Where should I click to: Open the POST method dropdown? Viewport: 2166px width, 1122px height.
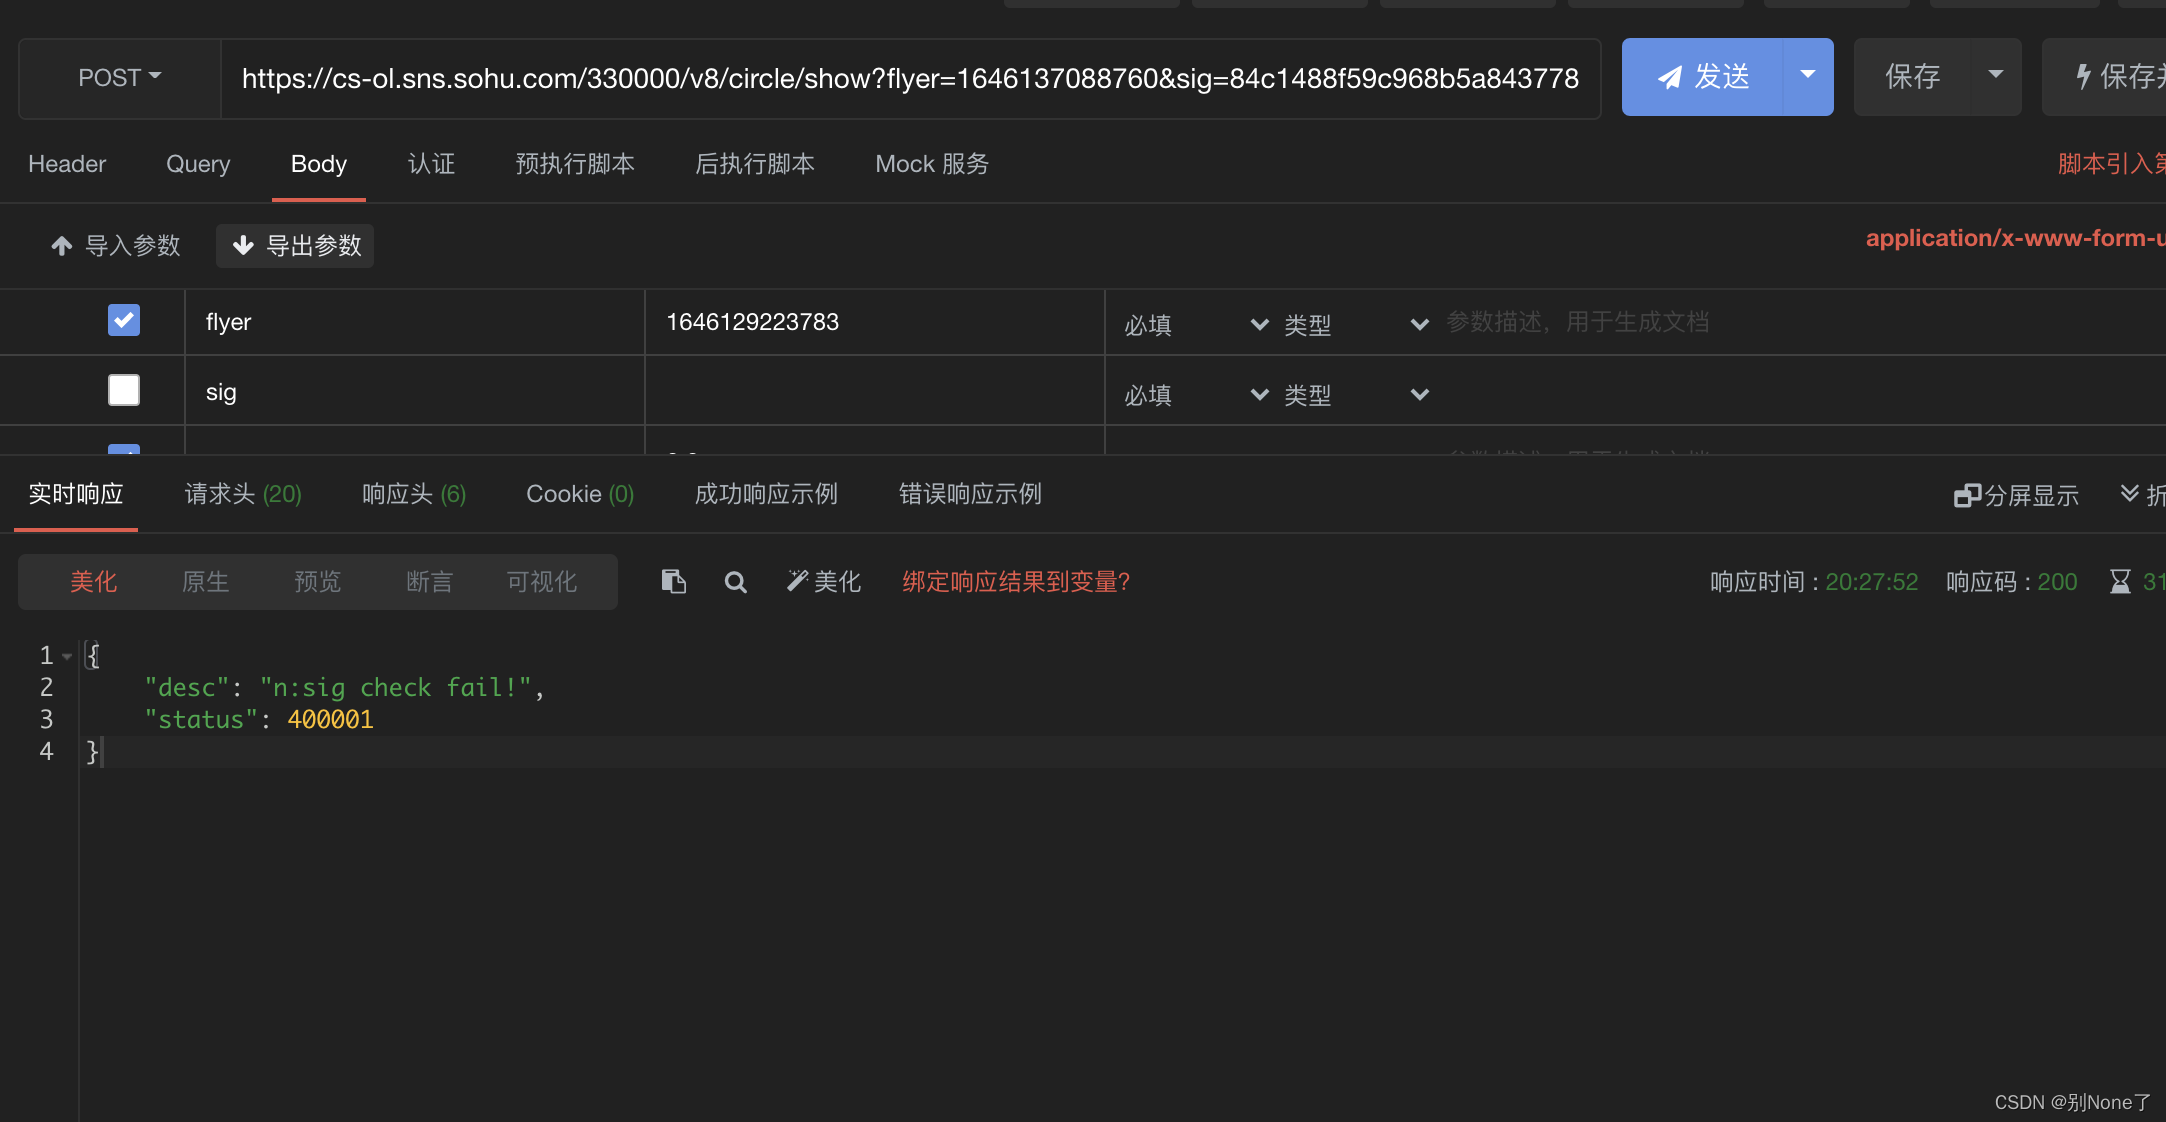coord(118,76)
